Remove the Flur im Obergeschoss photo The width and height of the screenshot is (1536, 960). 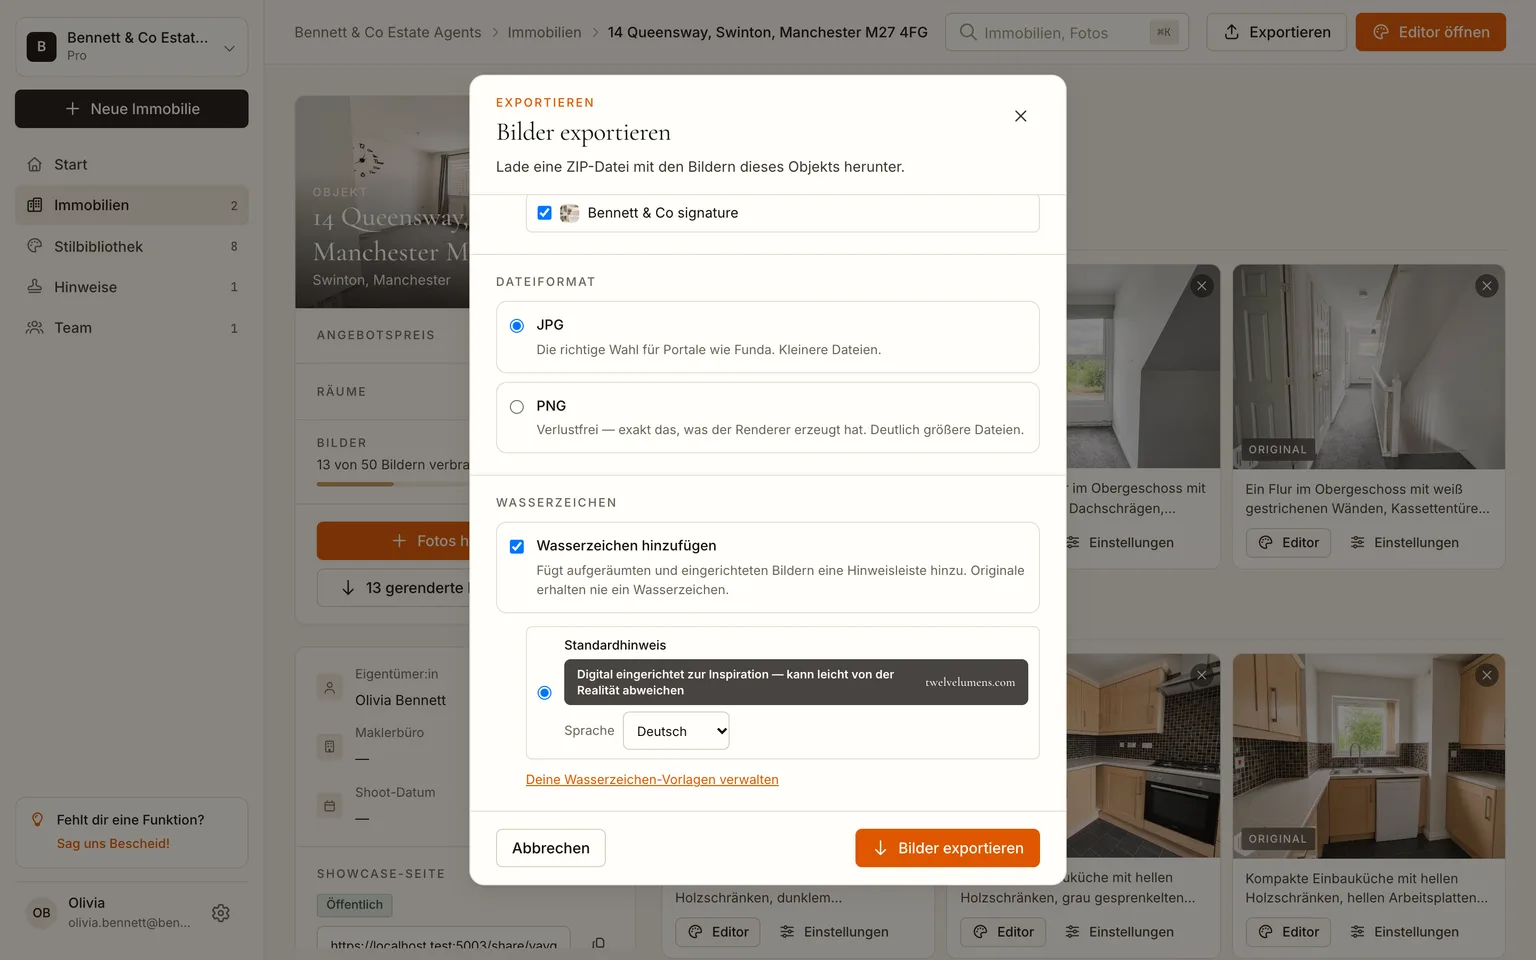coord(1487,286)
